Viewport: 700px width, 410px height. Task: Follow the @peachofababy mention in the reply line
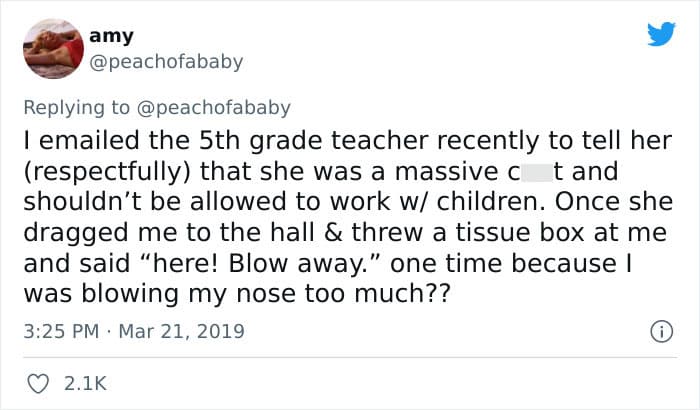(x=213, y=108)
